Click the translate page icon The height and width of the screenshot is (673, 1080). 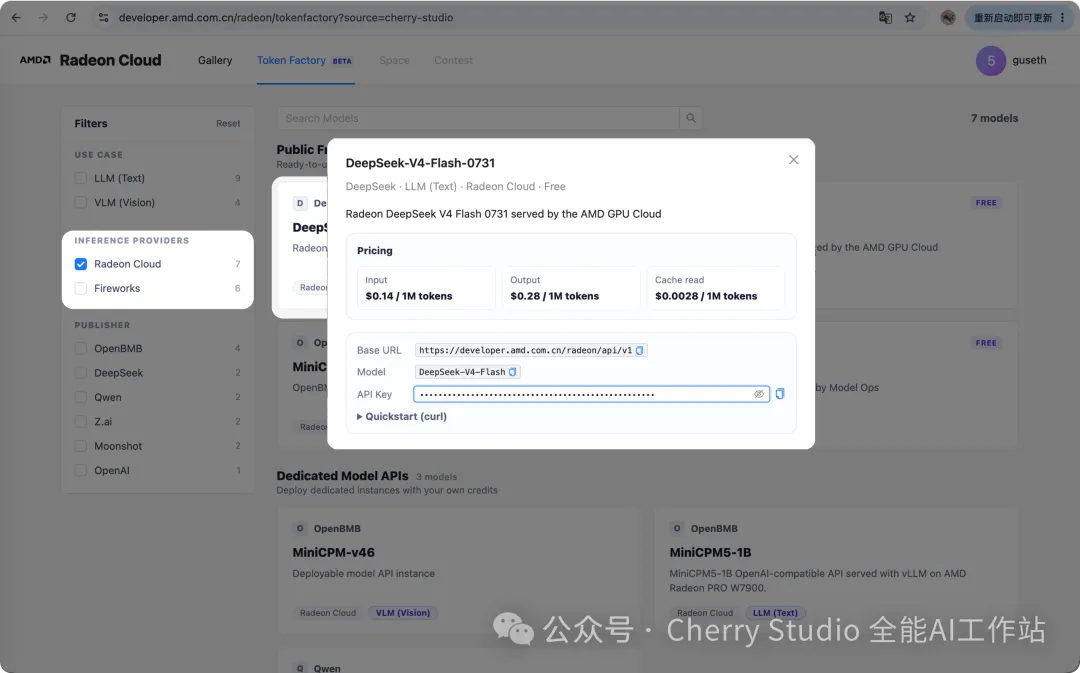(885, 18)
